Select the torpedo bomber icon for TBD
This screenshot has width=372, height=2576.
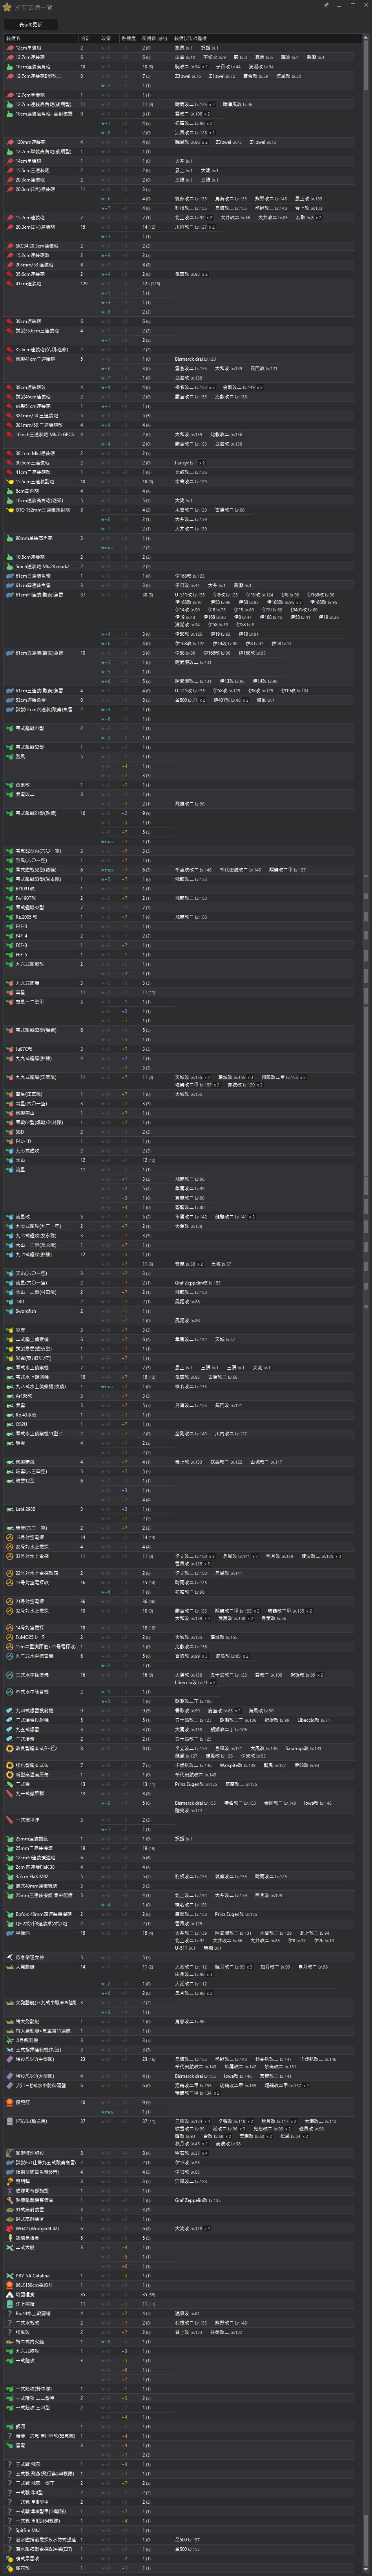point(9,1302)
